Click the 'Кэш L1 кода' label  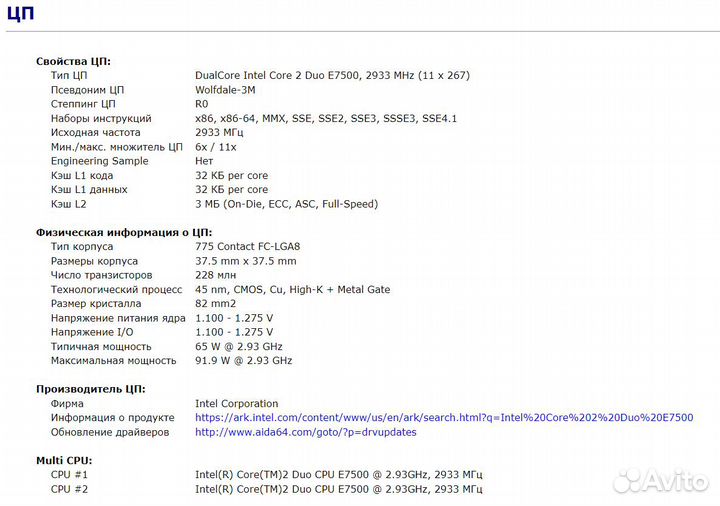pyautogui.click(x=82, y=175)
